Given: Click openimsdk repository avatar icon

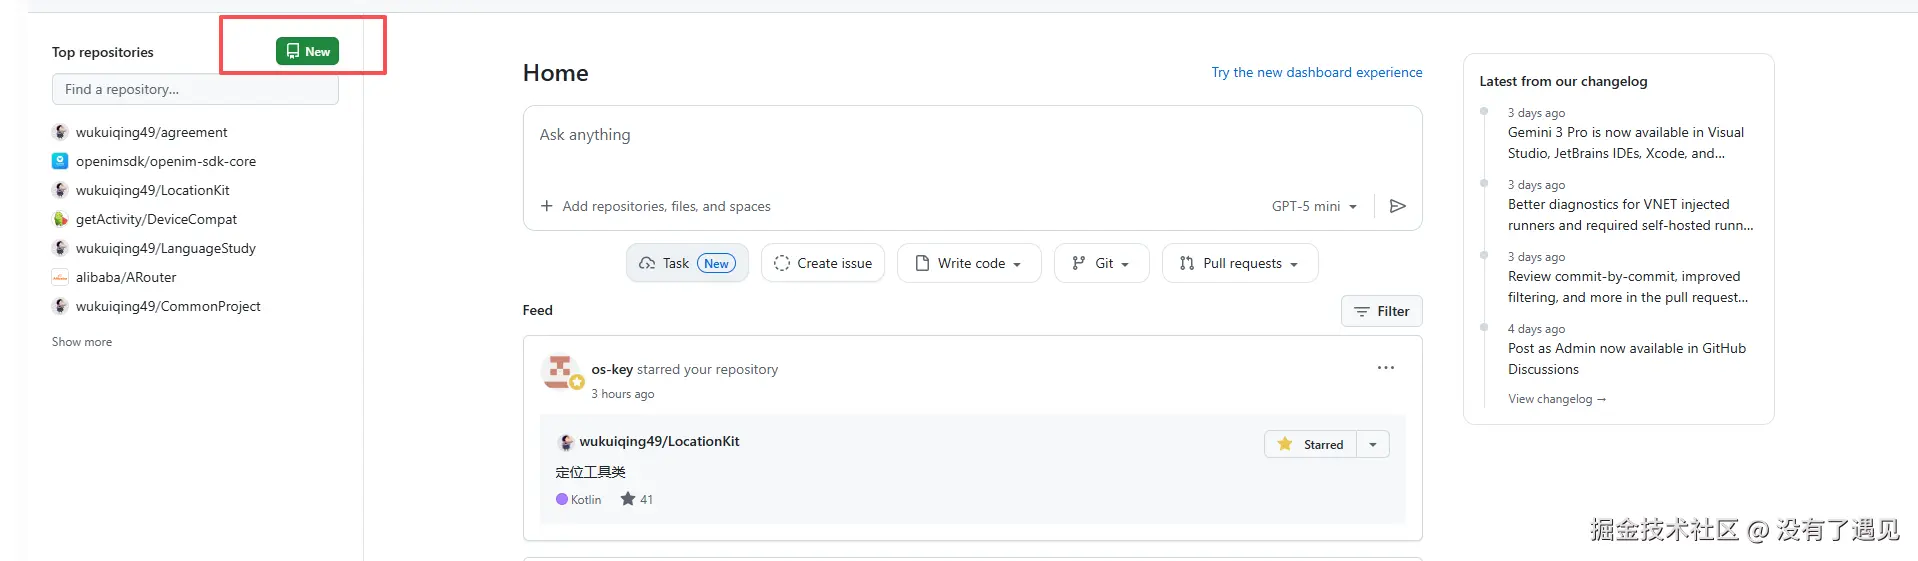Looking at the screenshot, I should (60, 161).
